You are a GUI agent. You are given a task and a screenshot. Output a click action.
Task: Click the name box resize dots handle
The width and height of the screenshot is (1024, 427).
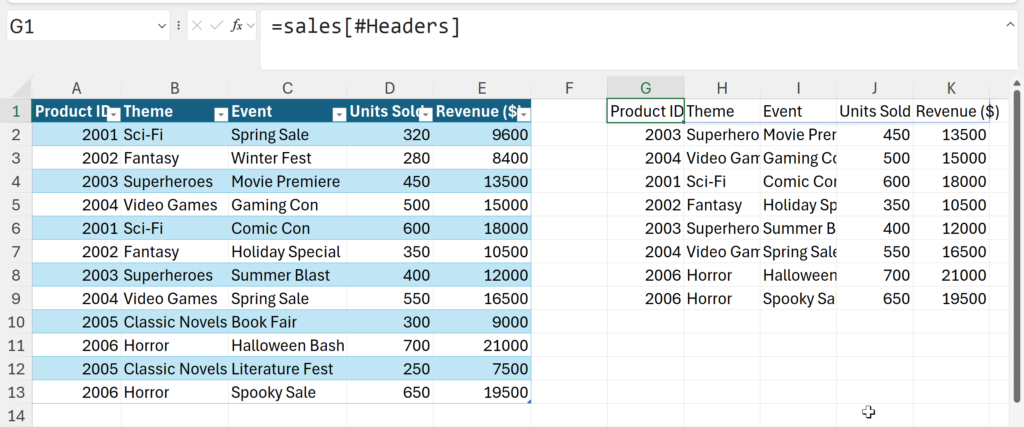point(178,27)
